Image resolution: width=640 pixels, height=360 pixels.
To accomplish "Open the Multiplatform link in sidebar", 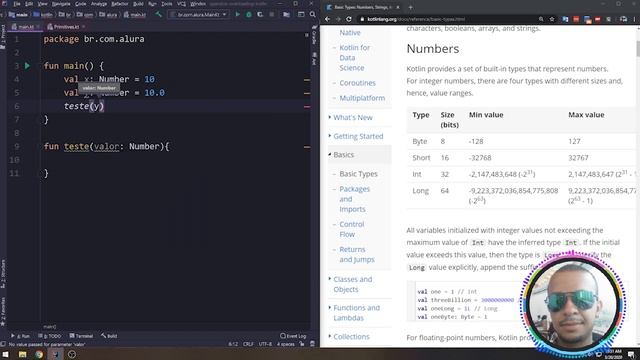I will [x=362, y=98].
